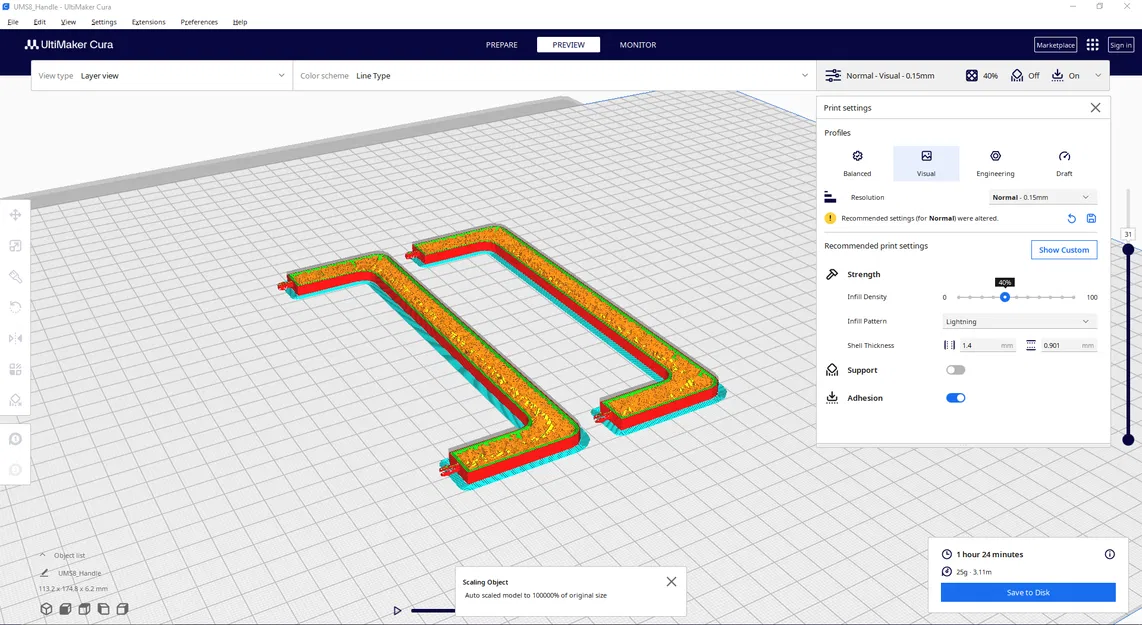
Task: Select UMS8_Handle in the object list
Action: pyautogui.click(x=79, y=573)
